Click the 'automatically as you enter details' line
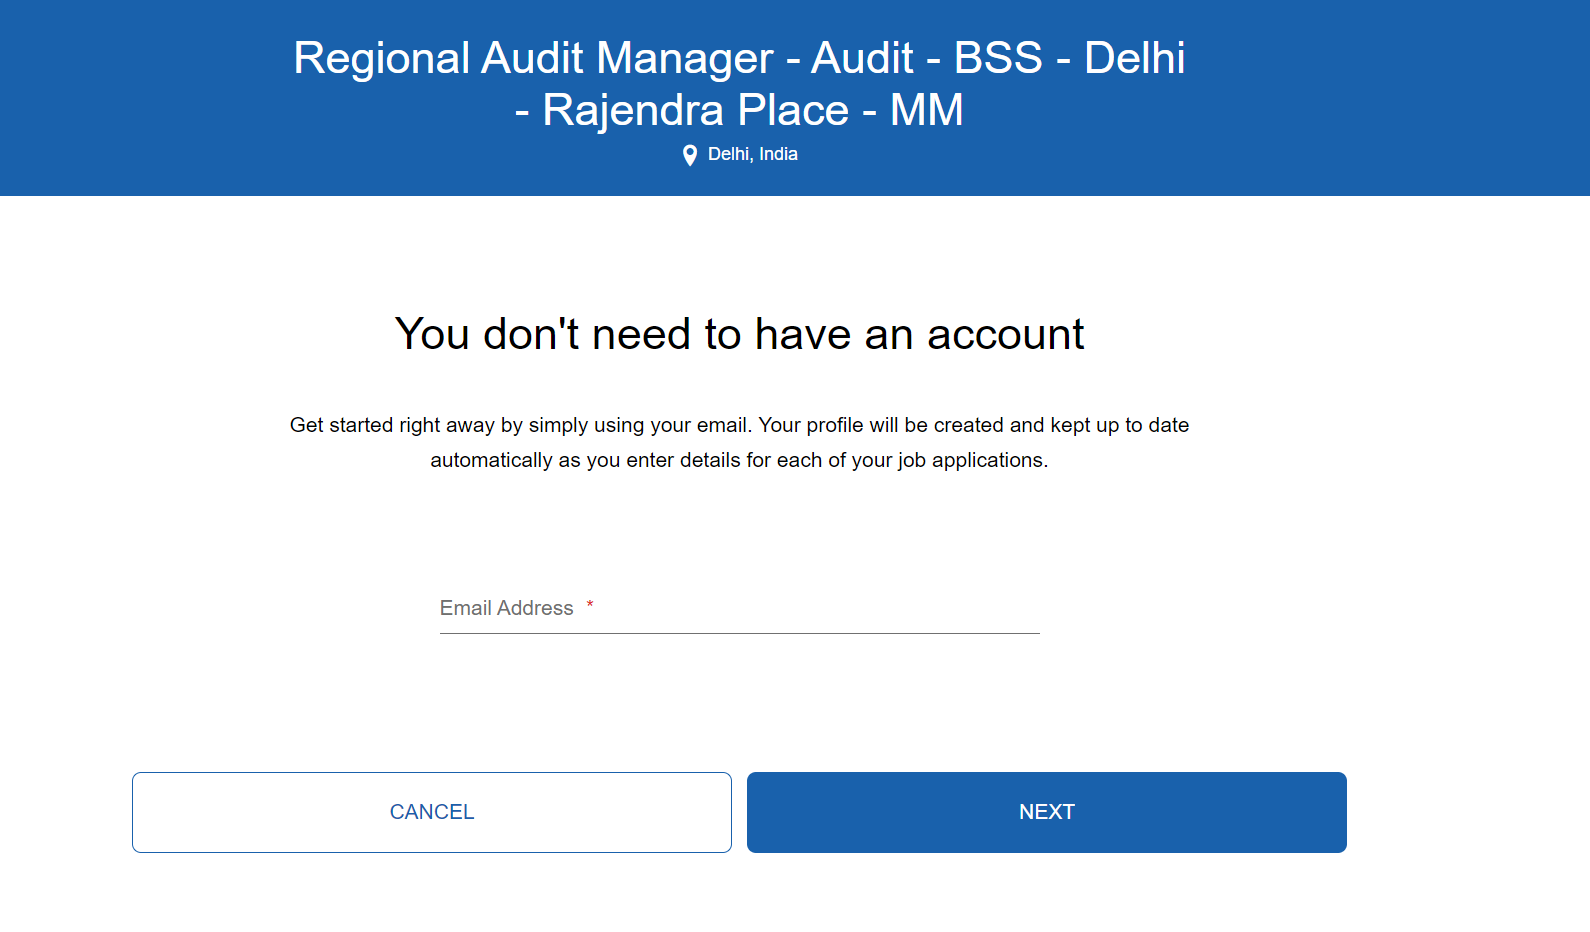 tap(739, 460)
